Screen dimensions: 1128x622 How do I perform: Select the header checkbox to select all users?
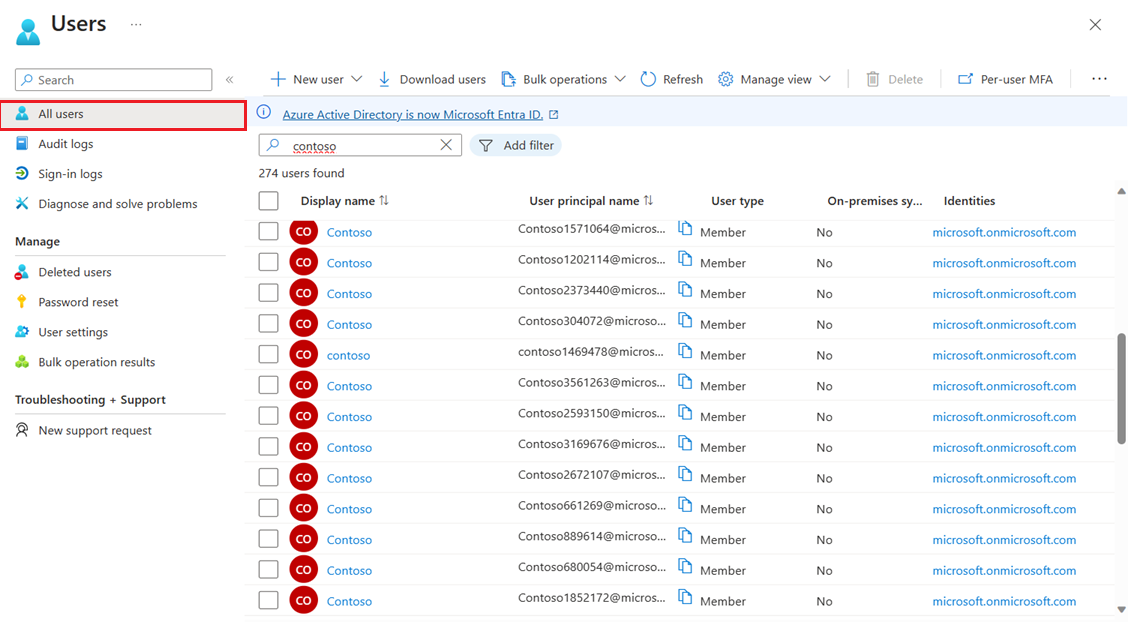tap(268, 200)
